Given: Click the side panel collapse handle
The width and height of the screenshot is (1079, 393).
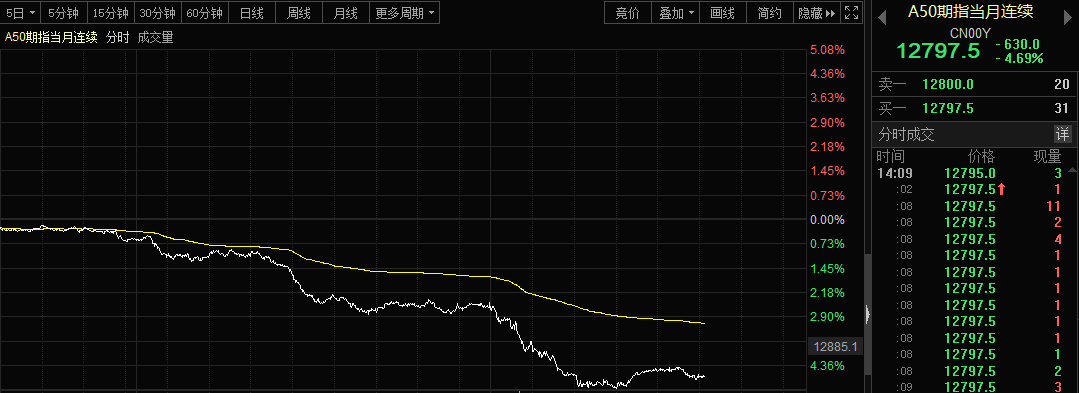Looking at the screenshot, I should [x=867, y=314].
